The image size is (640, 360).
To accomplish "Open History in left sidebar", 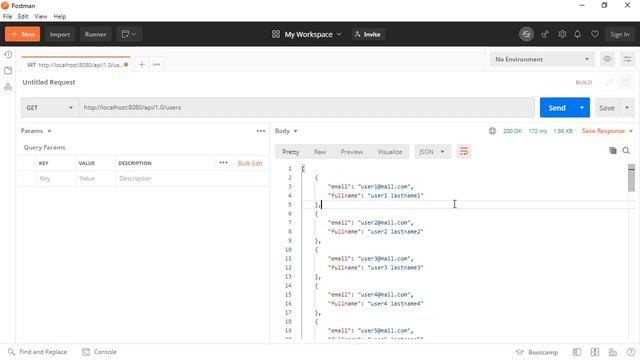I will click(8, 54).
